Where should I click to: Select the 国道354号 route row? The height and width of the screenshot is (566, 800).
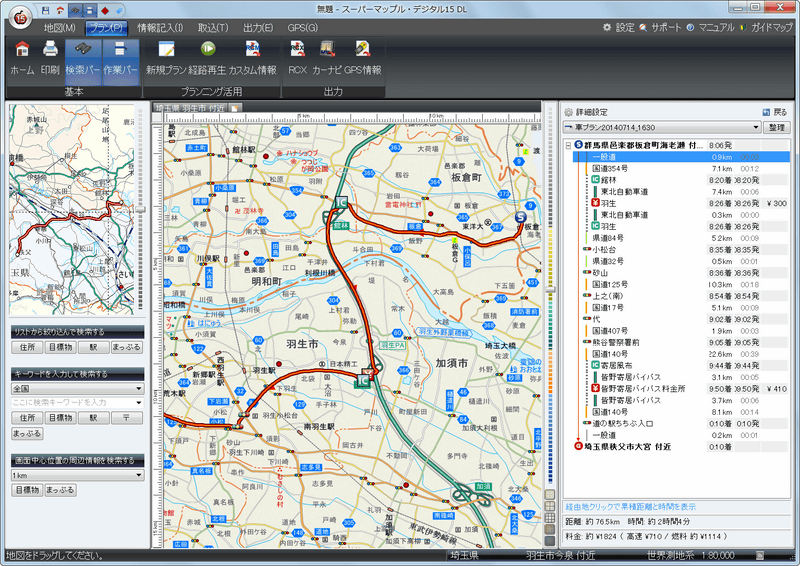(x=681, y=168)
